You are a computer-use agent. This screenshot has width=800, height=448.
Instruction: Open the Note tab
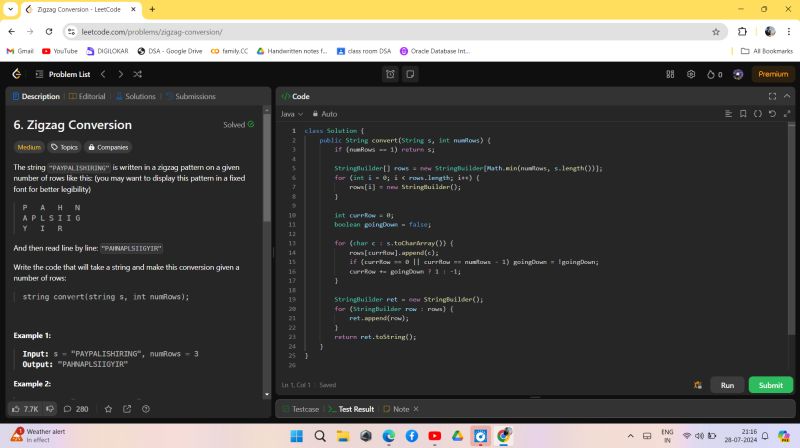396,409
